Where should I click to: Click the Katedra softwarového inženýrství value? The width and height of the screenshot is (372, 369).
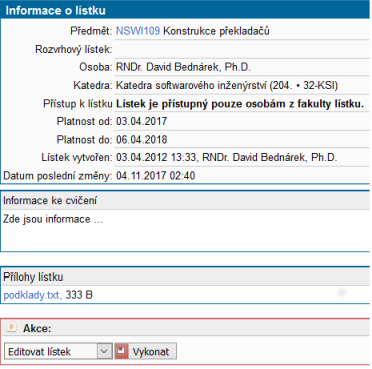point(227,85)
